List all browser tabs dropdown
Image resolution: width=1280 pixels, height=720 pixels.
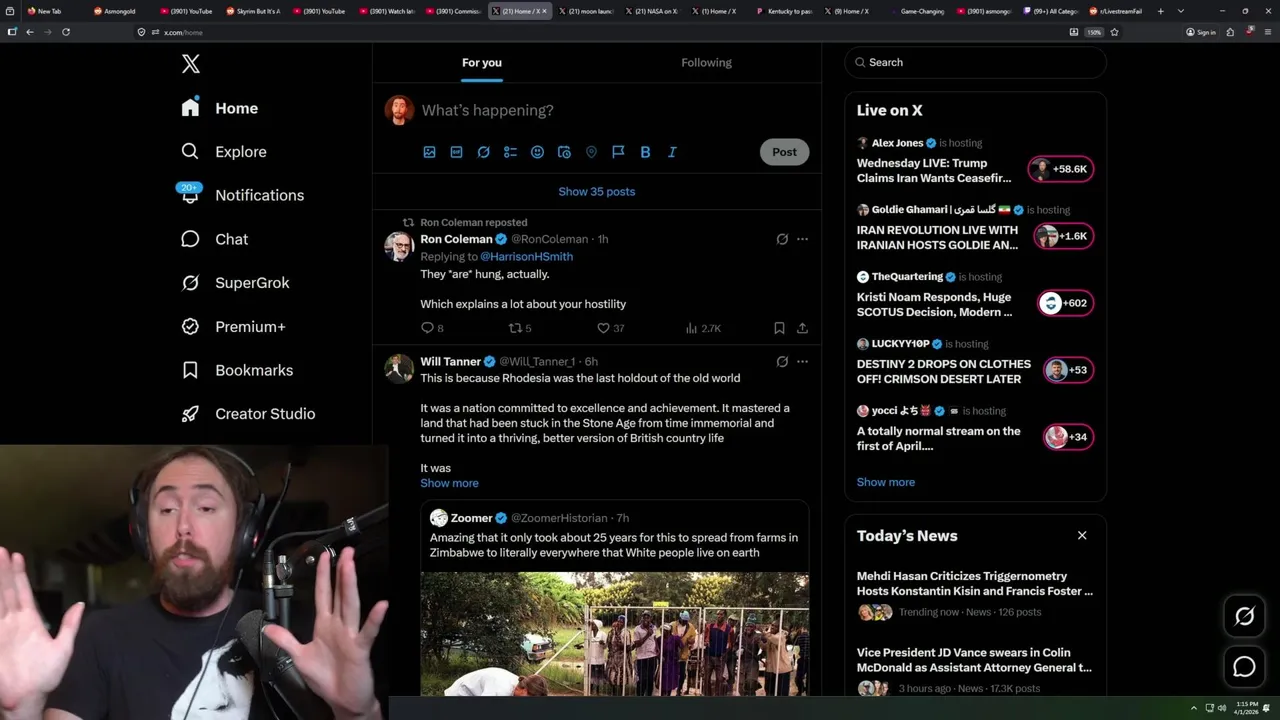1181,11
